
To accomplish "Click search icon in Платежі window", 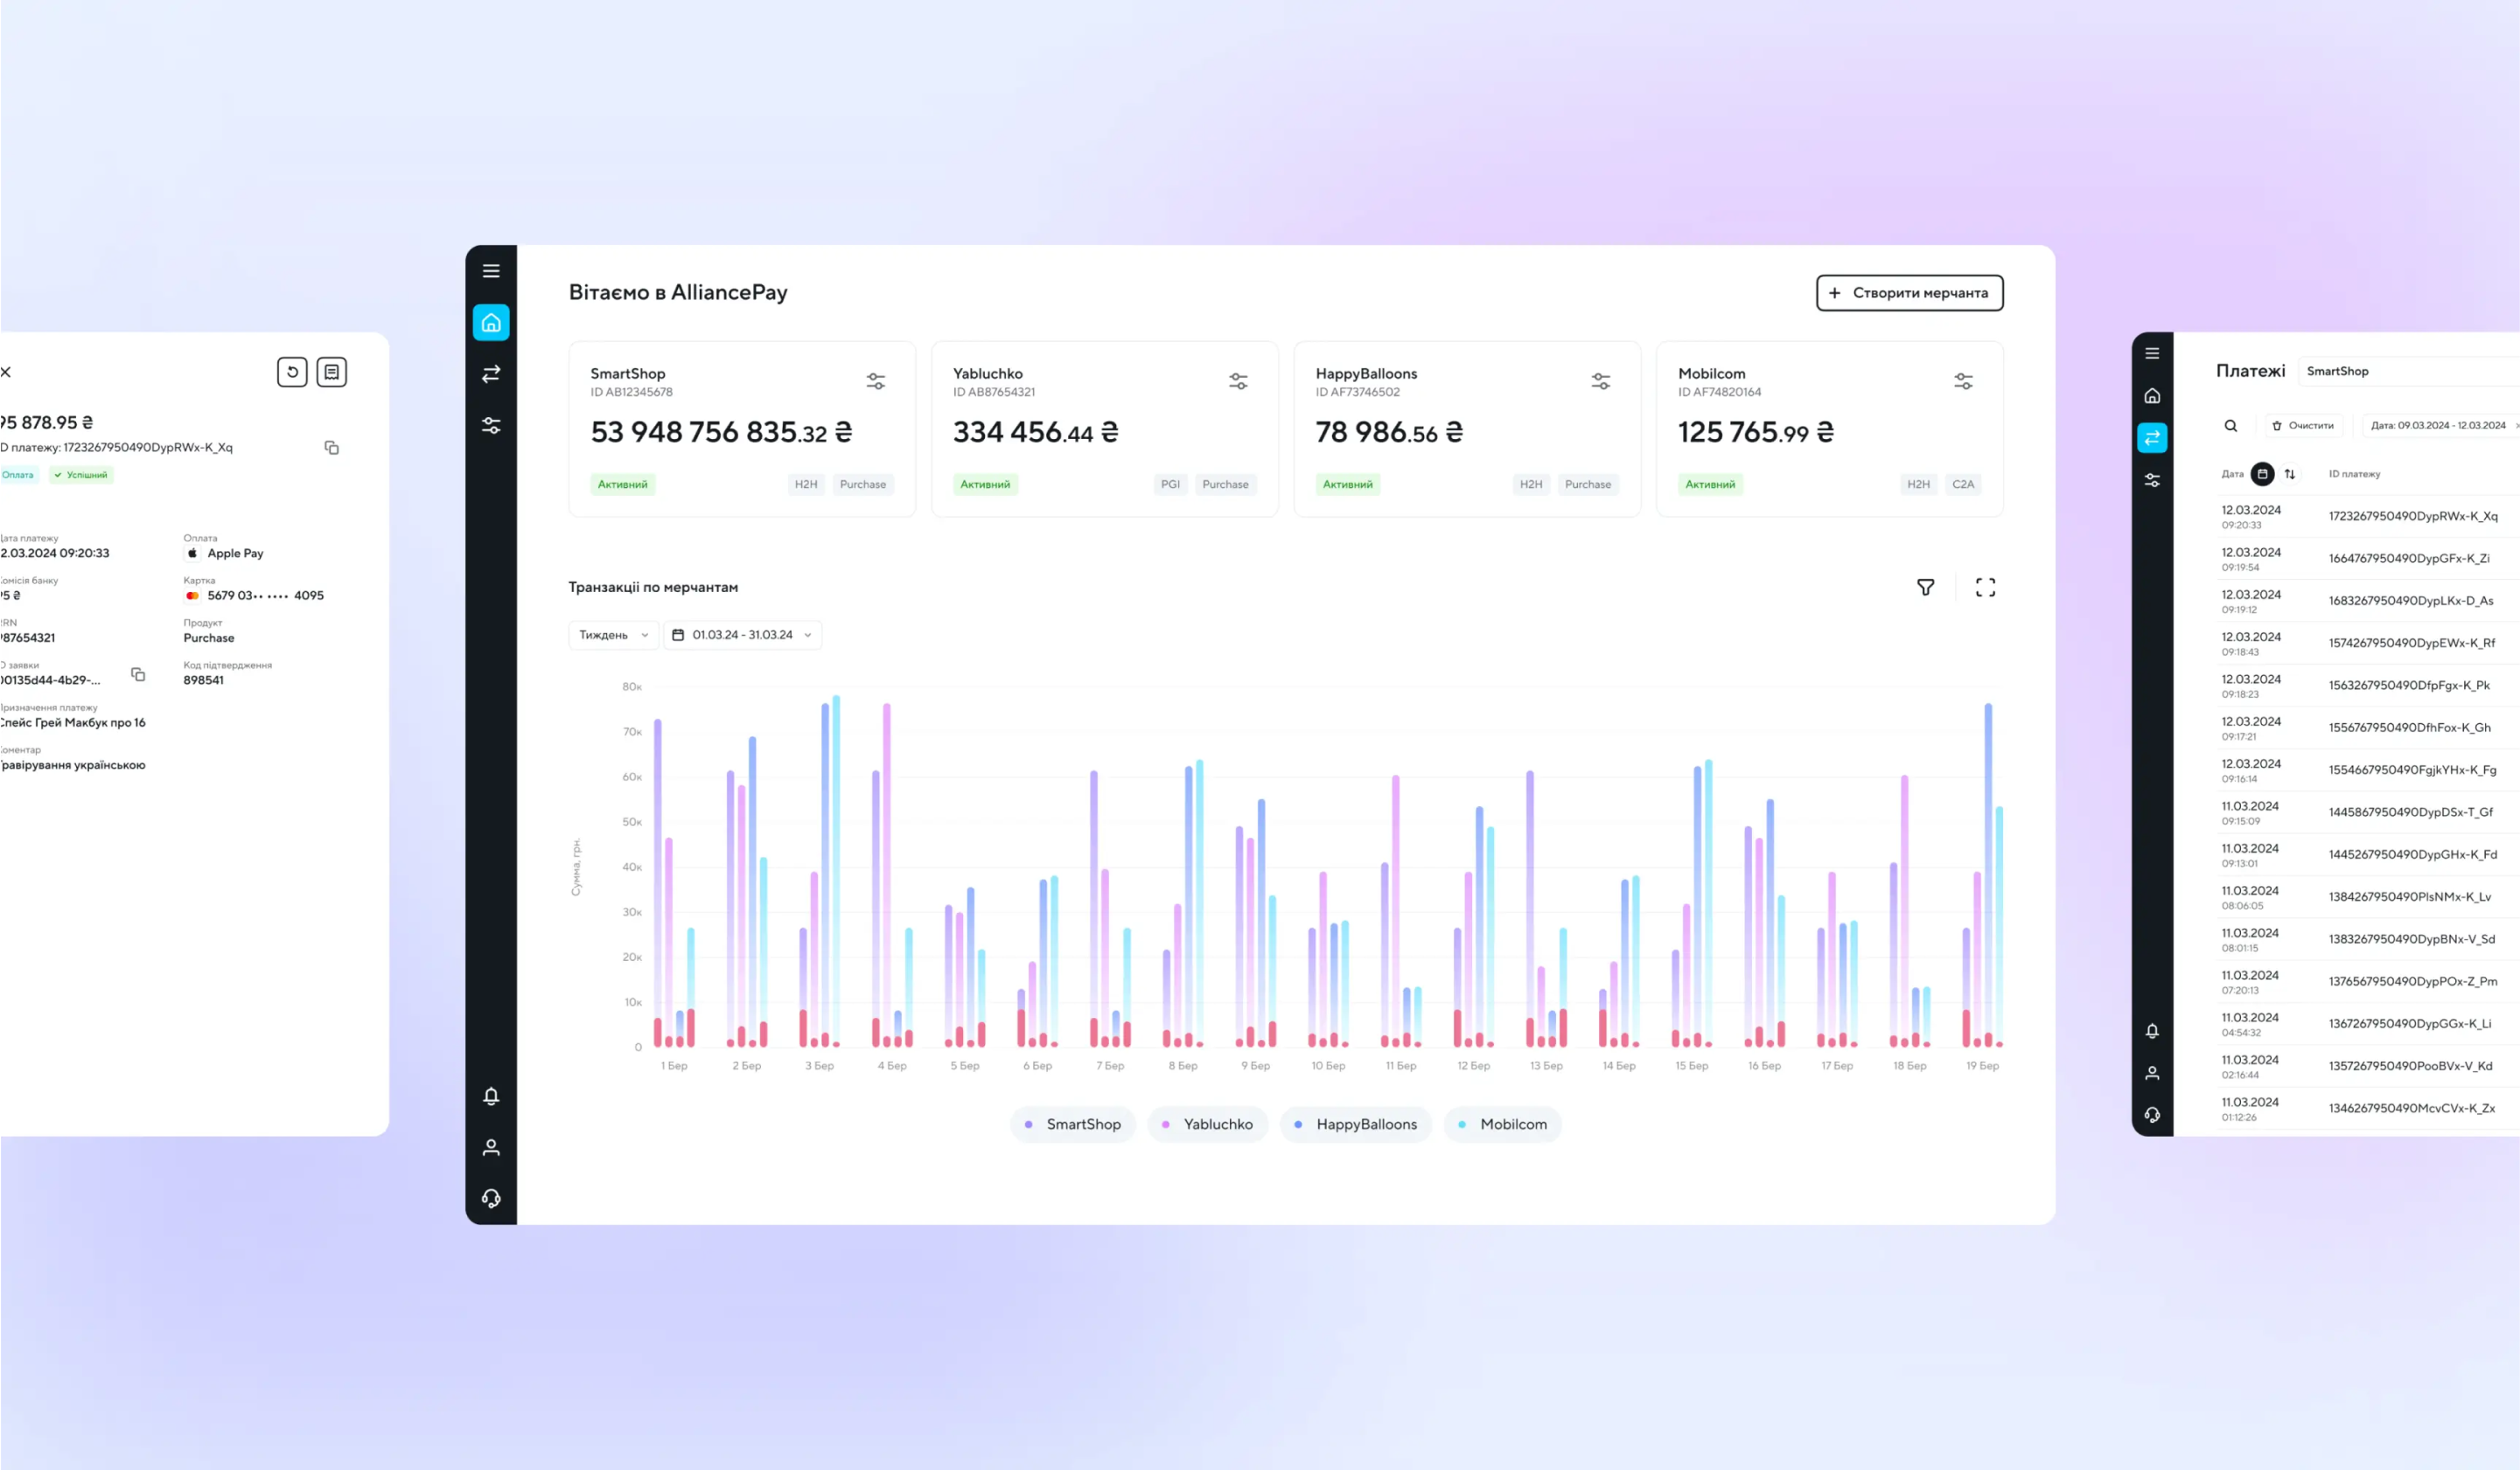I will click(x=2231, y=426).
